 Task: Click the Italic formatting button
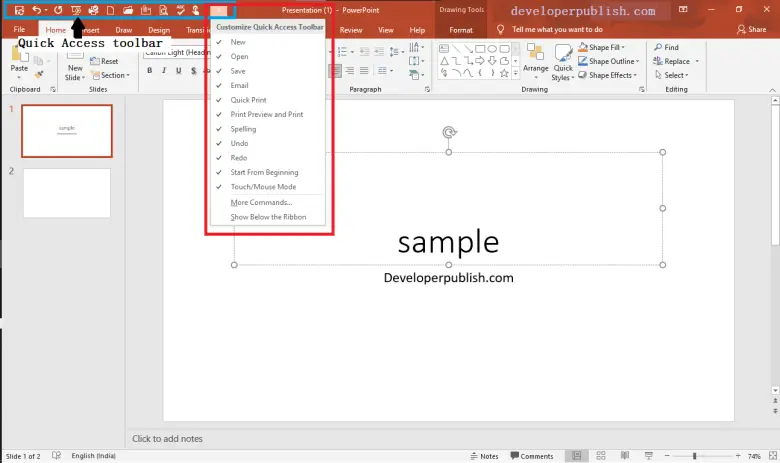[x=164, y=71]
